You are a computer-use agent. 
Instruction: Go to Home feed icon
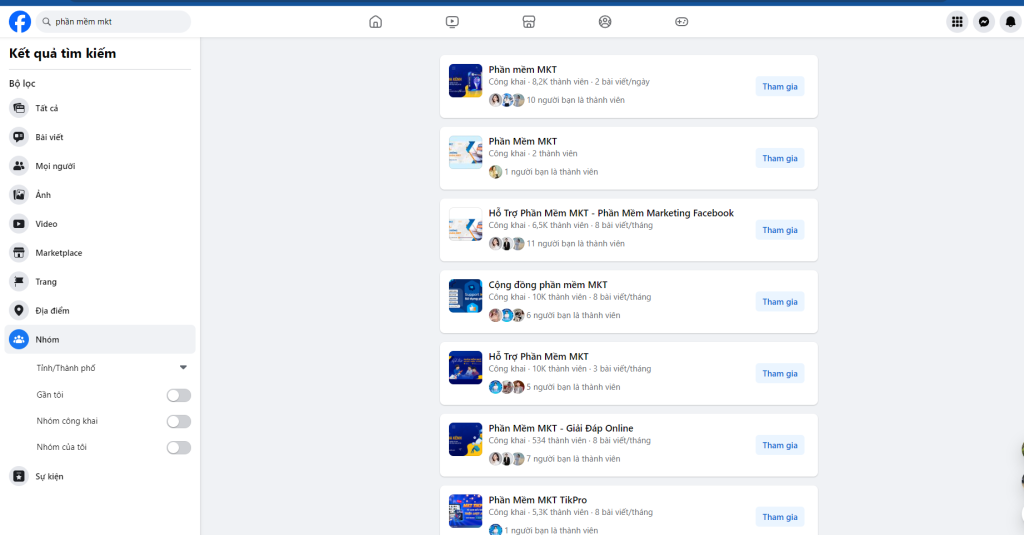tap(376, 22)
